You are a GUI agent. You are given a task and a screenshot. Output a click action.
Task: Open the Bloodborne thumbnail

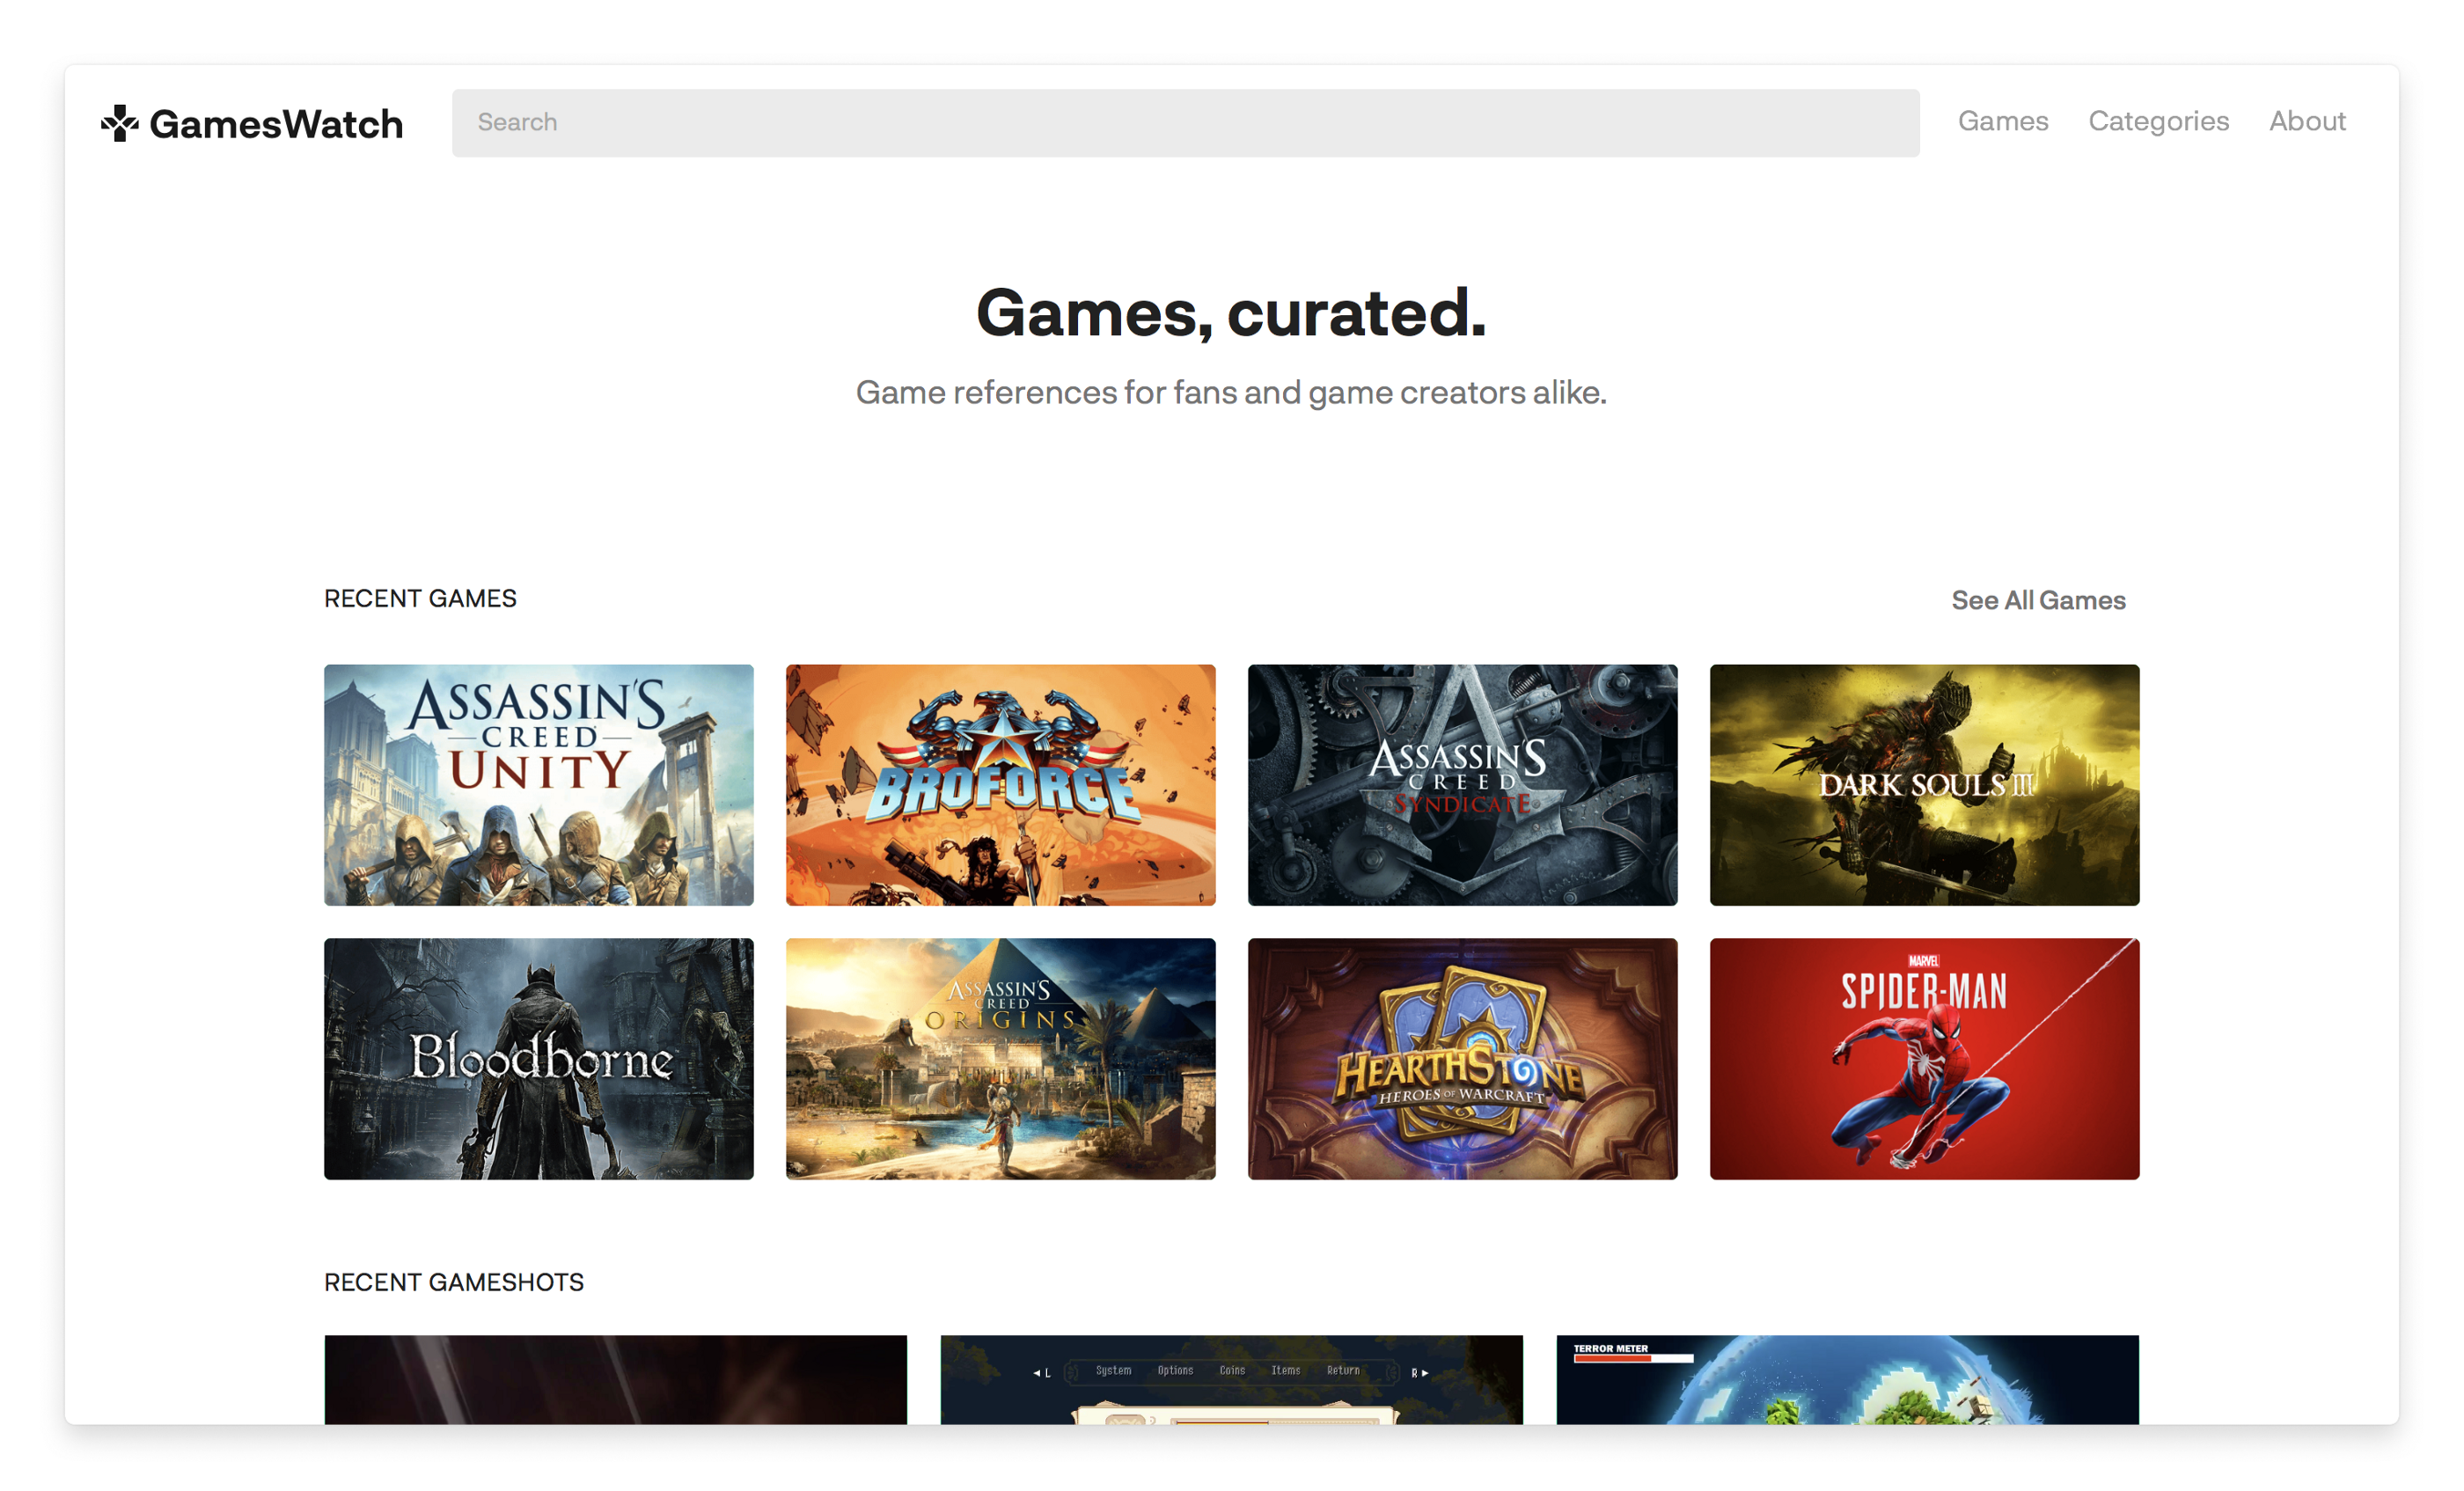click(x=539, y=1058)
